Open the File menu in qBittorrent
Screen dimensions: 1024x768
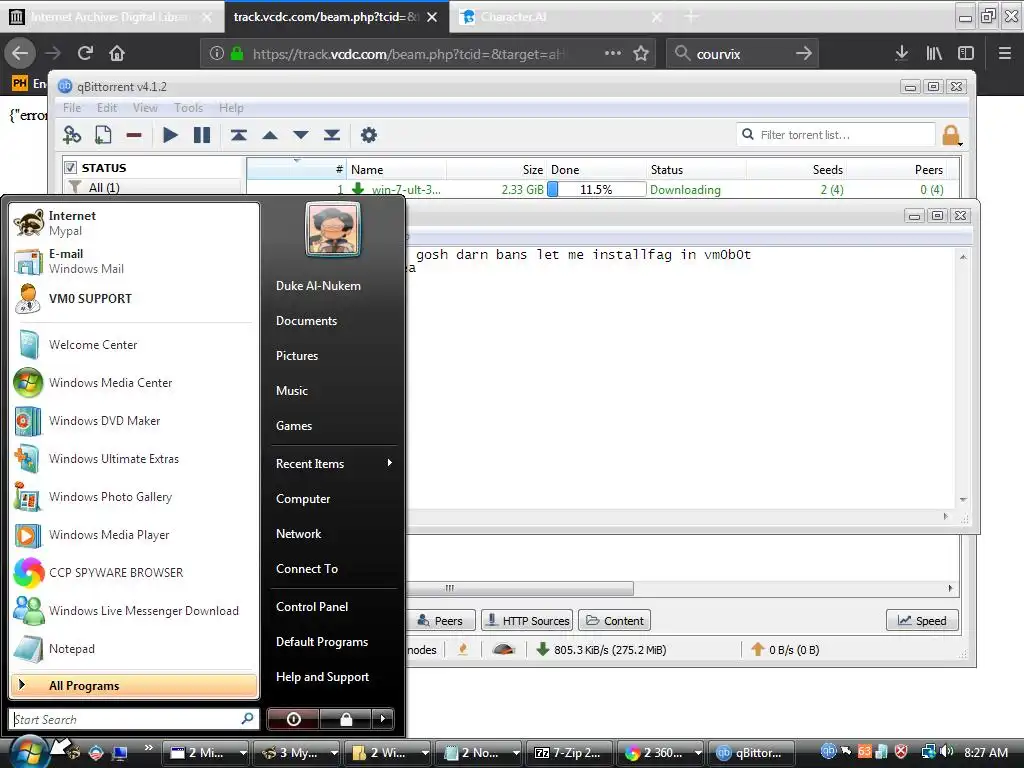pos(72,108)
